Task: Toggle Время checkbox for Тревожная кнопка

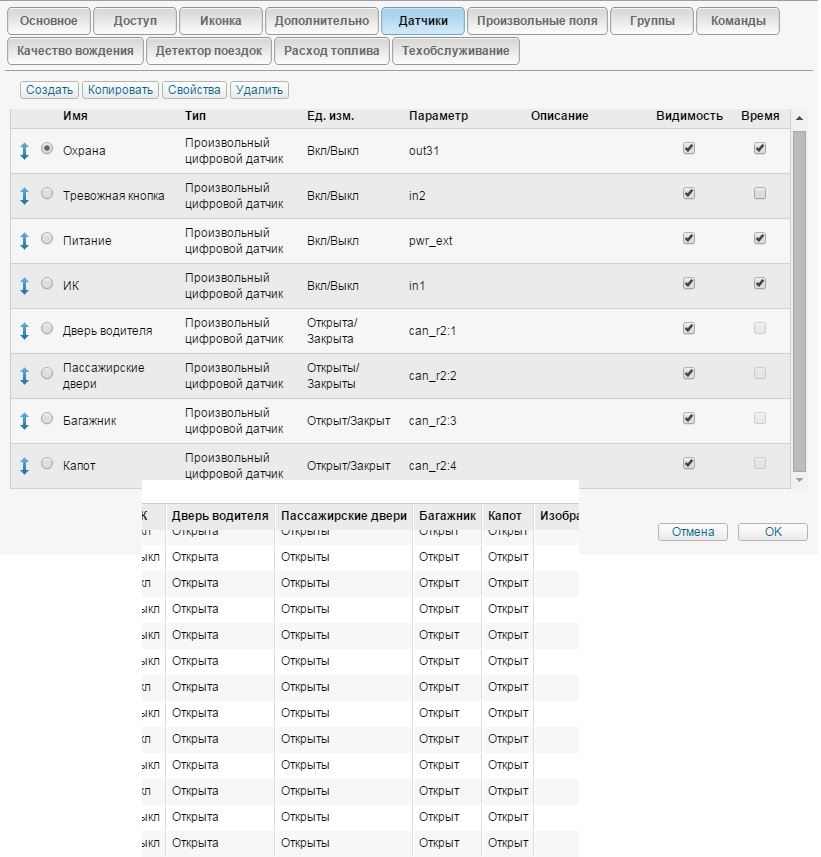Action: pyautogui.click(x=760, y=194)
